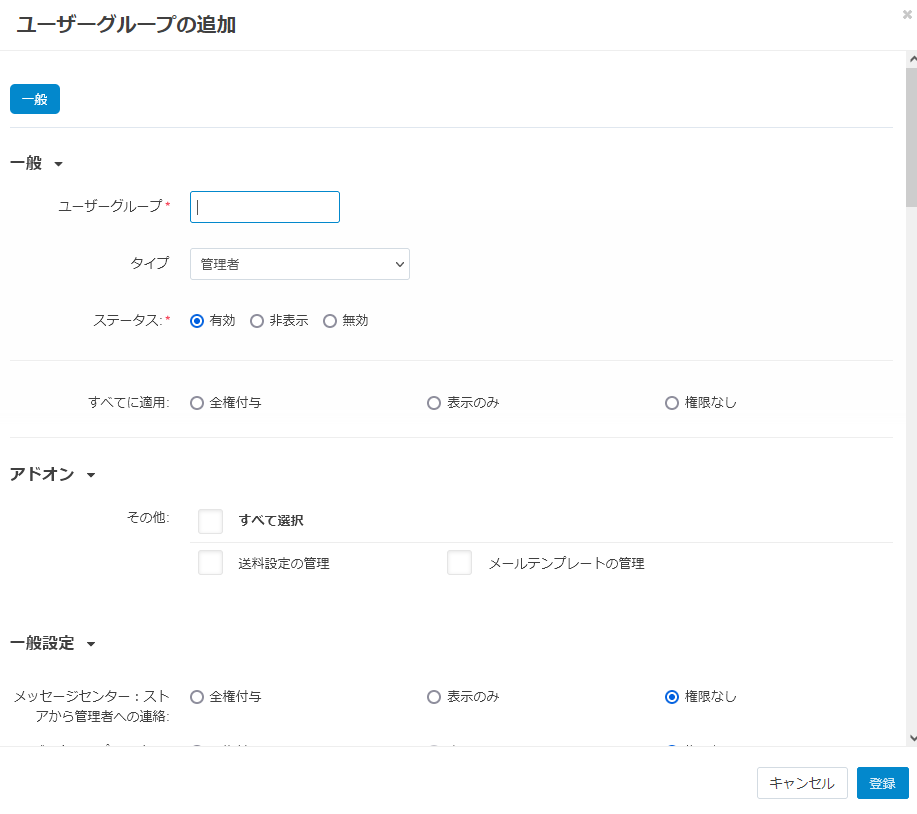
Task: Select the 非表示 status radio button
Action: click(x=257, y=321)
